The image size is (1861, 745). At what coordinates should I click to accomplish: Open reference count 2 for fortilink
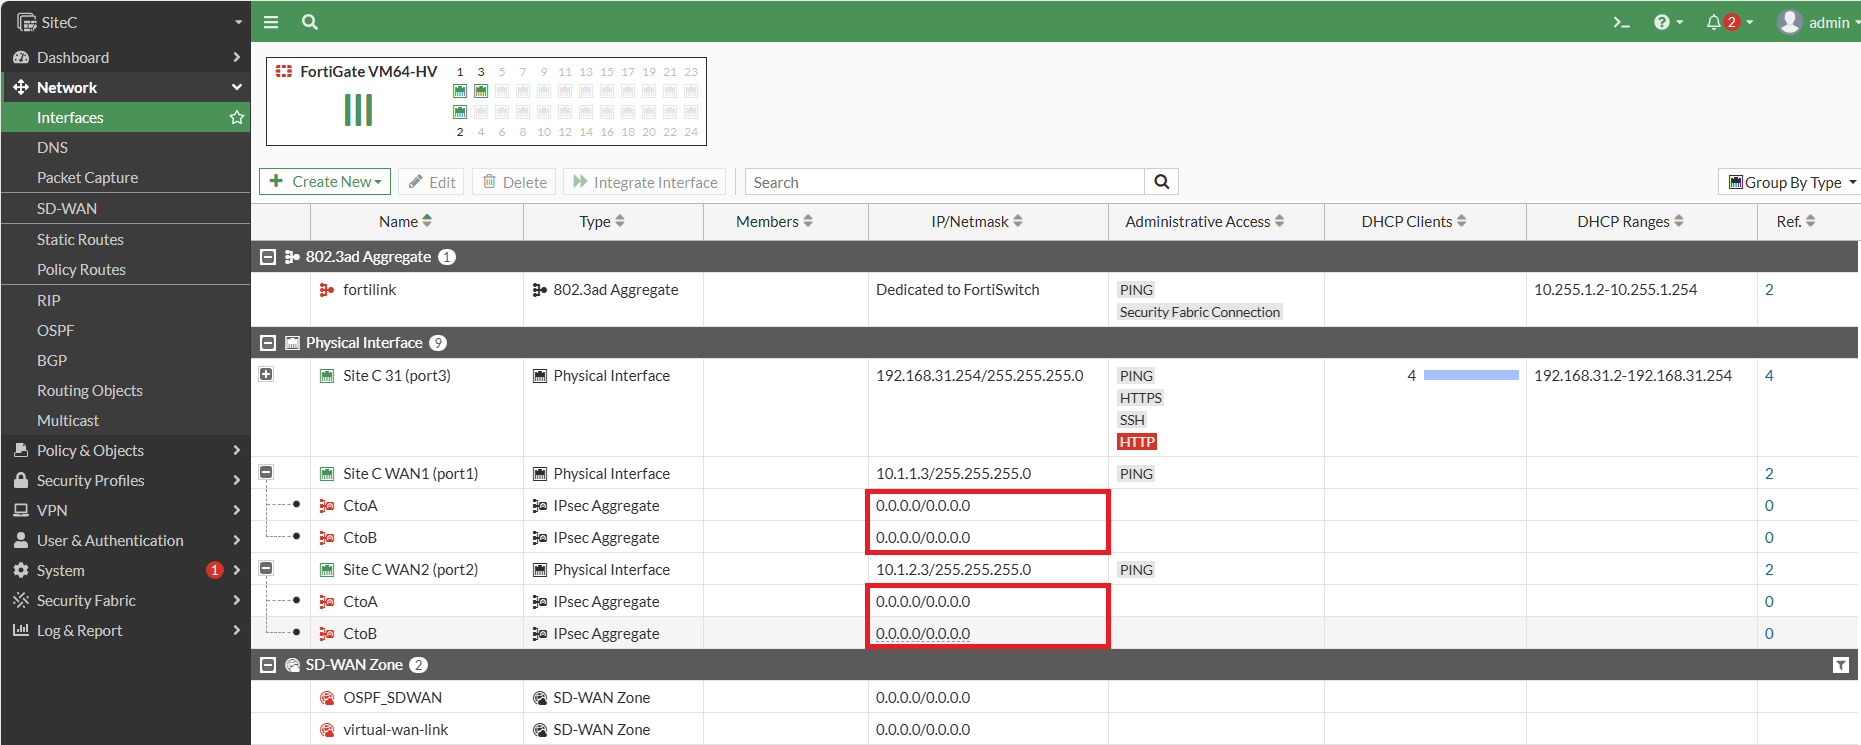[x=1769, y=290]
